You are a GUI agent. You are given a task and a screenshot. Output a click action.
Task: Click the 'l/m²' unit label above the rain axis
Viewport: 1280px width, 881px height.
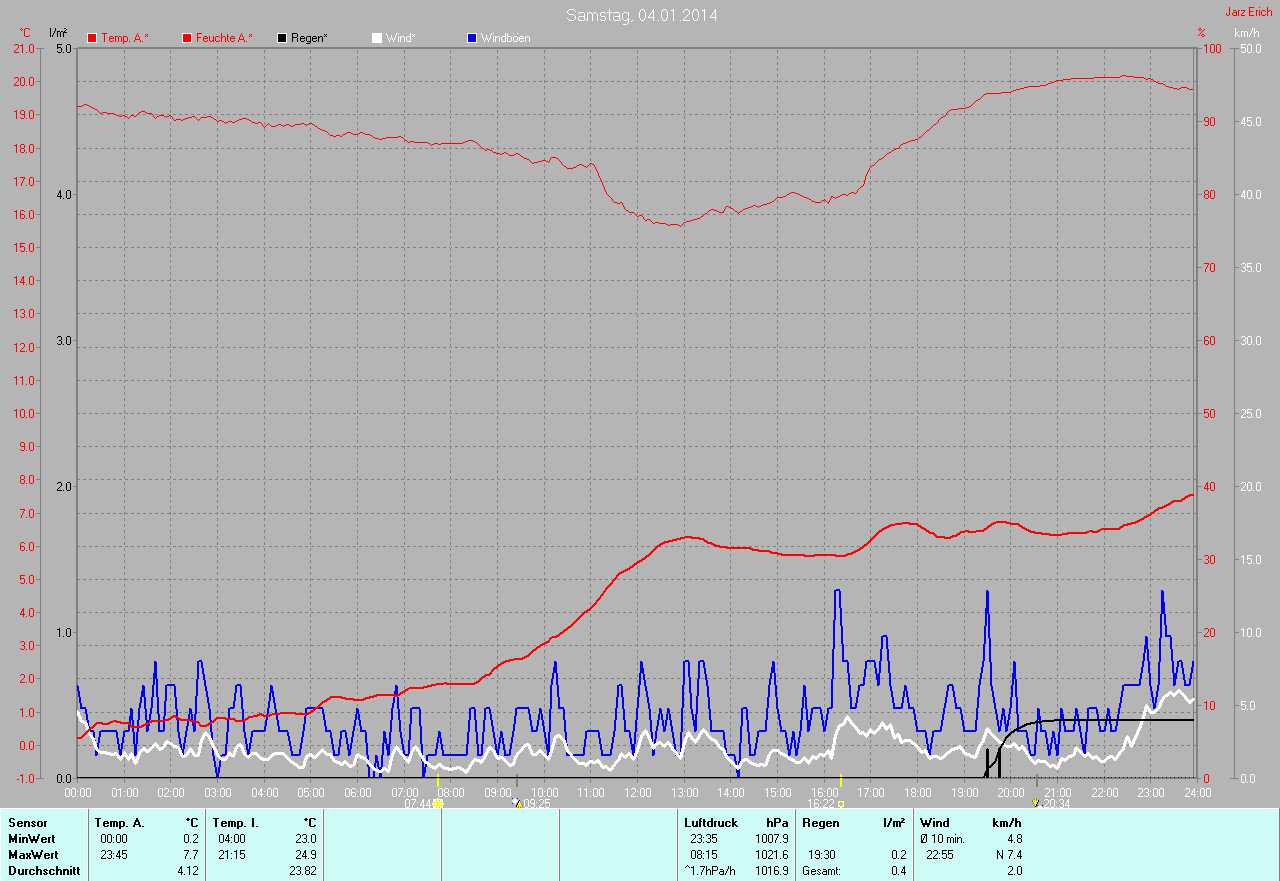coord(58,33)
